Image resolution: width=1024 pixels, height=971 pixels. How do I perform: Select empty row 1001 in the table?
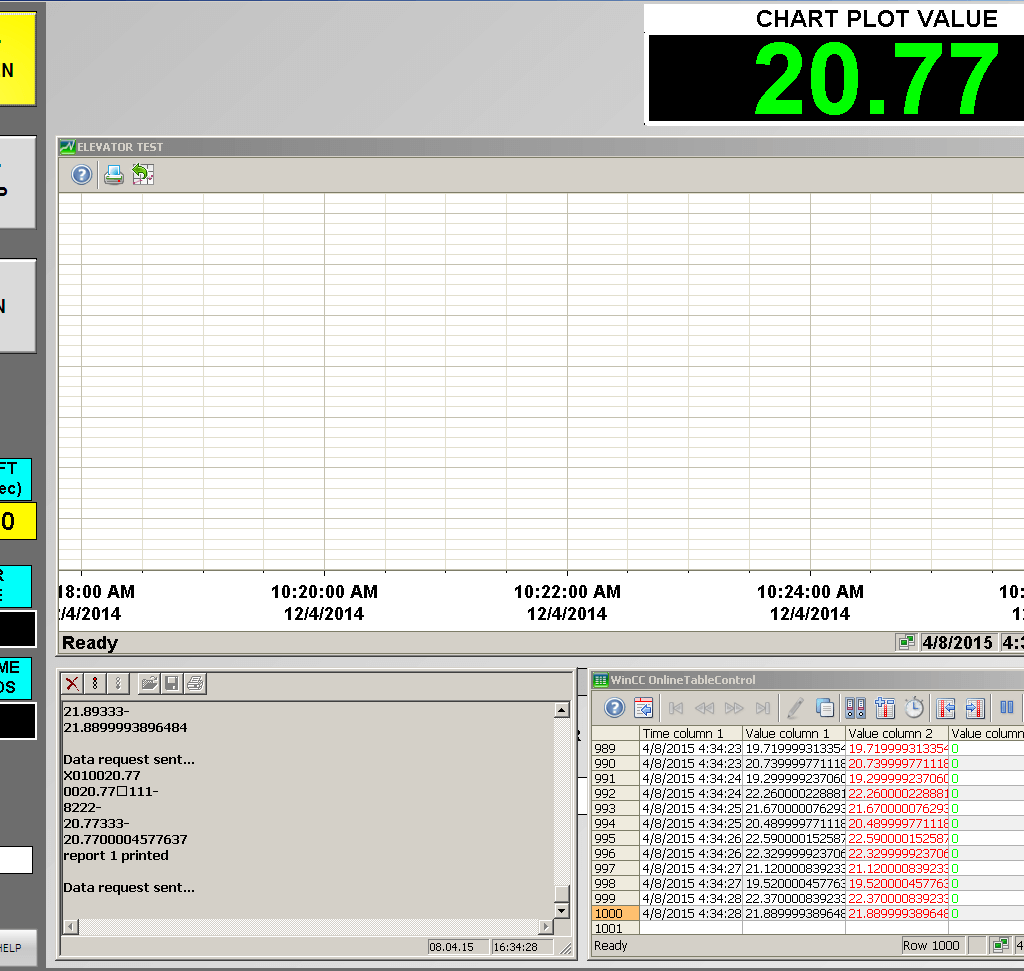point(616,929)
